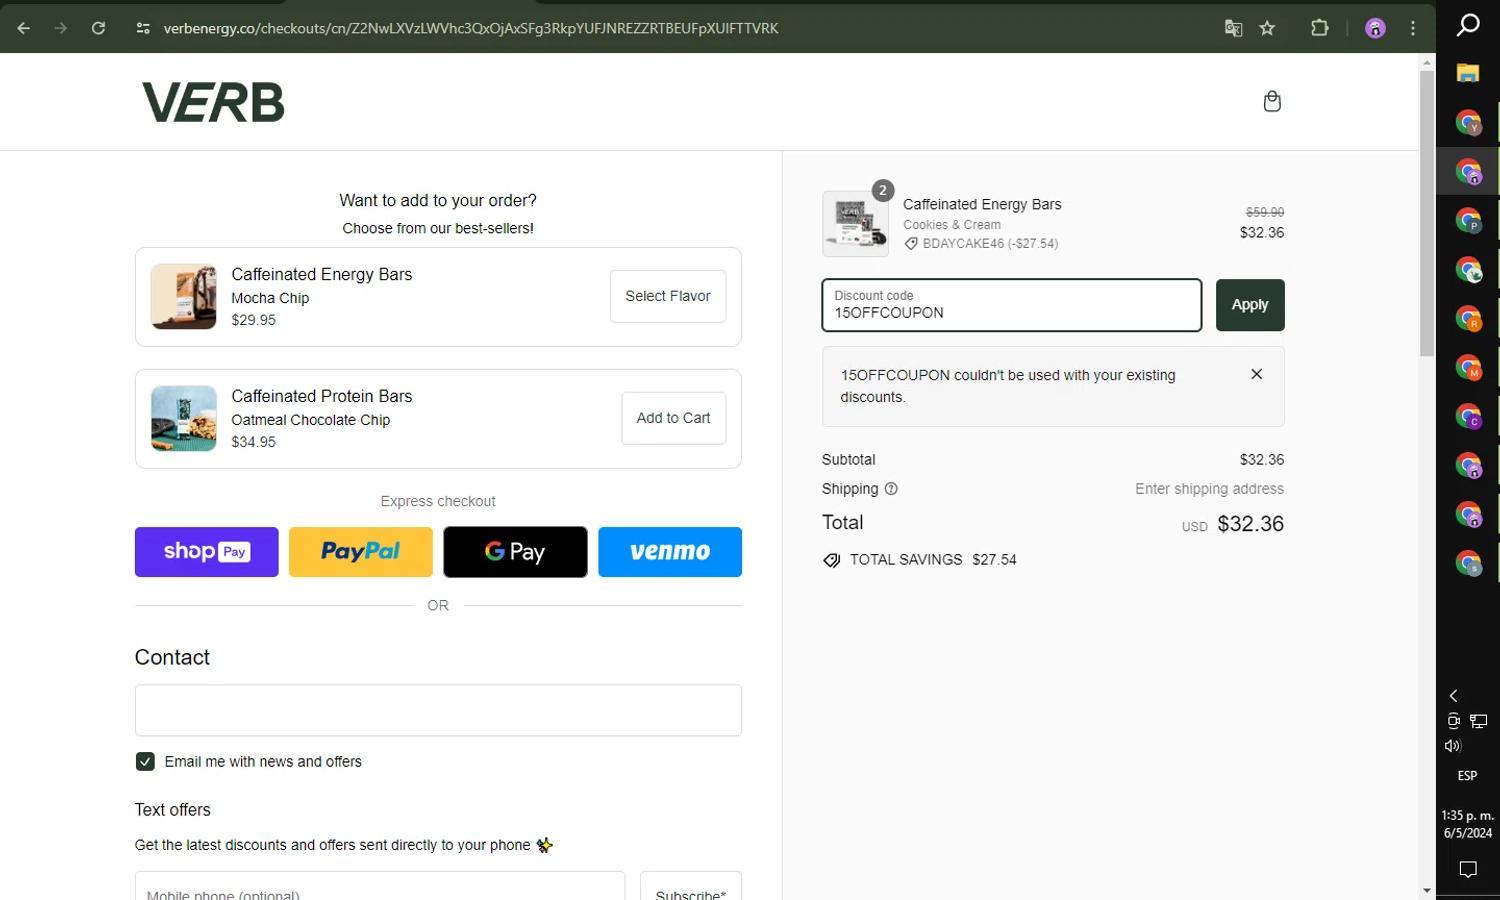Open the shopping bag cart icon

pos(1272,101)
